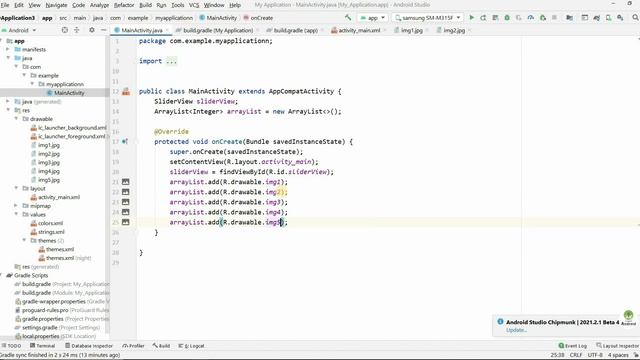The width and height of the screenshot is (640, 360).
Task: Click Sync Project with Gradle Files icon
Action: 596,18
